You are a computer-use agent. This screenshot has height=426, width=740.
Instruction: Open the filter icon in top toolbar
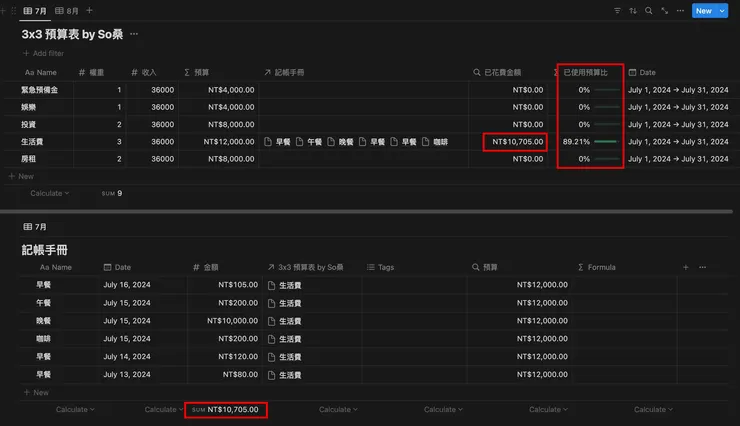pos(617,10)
